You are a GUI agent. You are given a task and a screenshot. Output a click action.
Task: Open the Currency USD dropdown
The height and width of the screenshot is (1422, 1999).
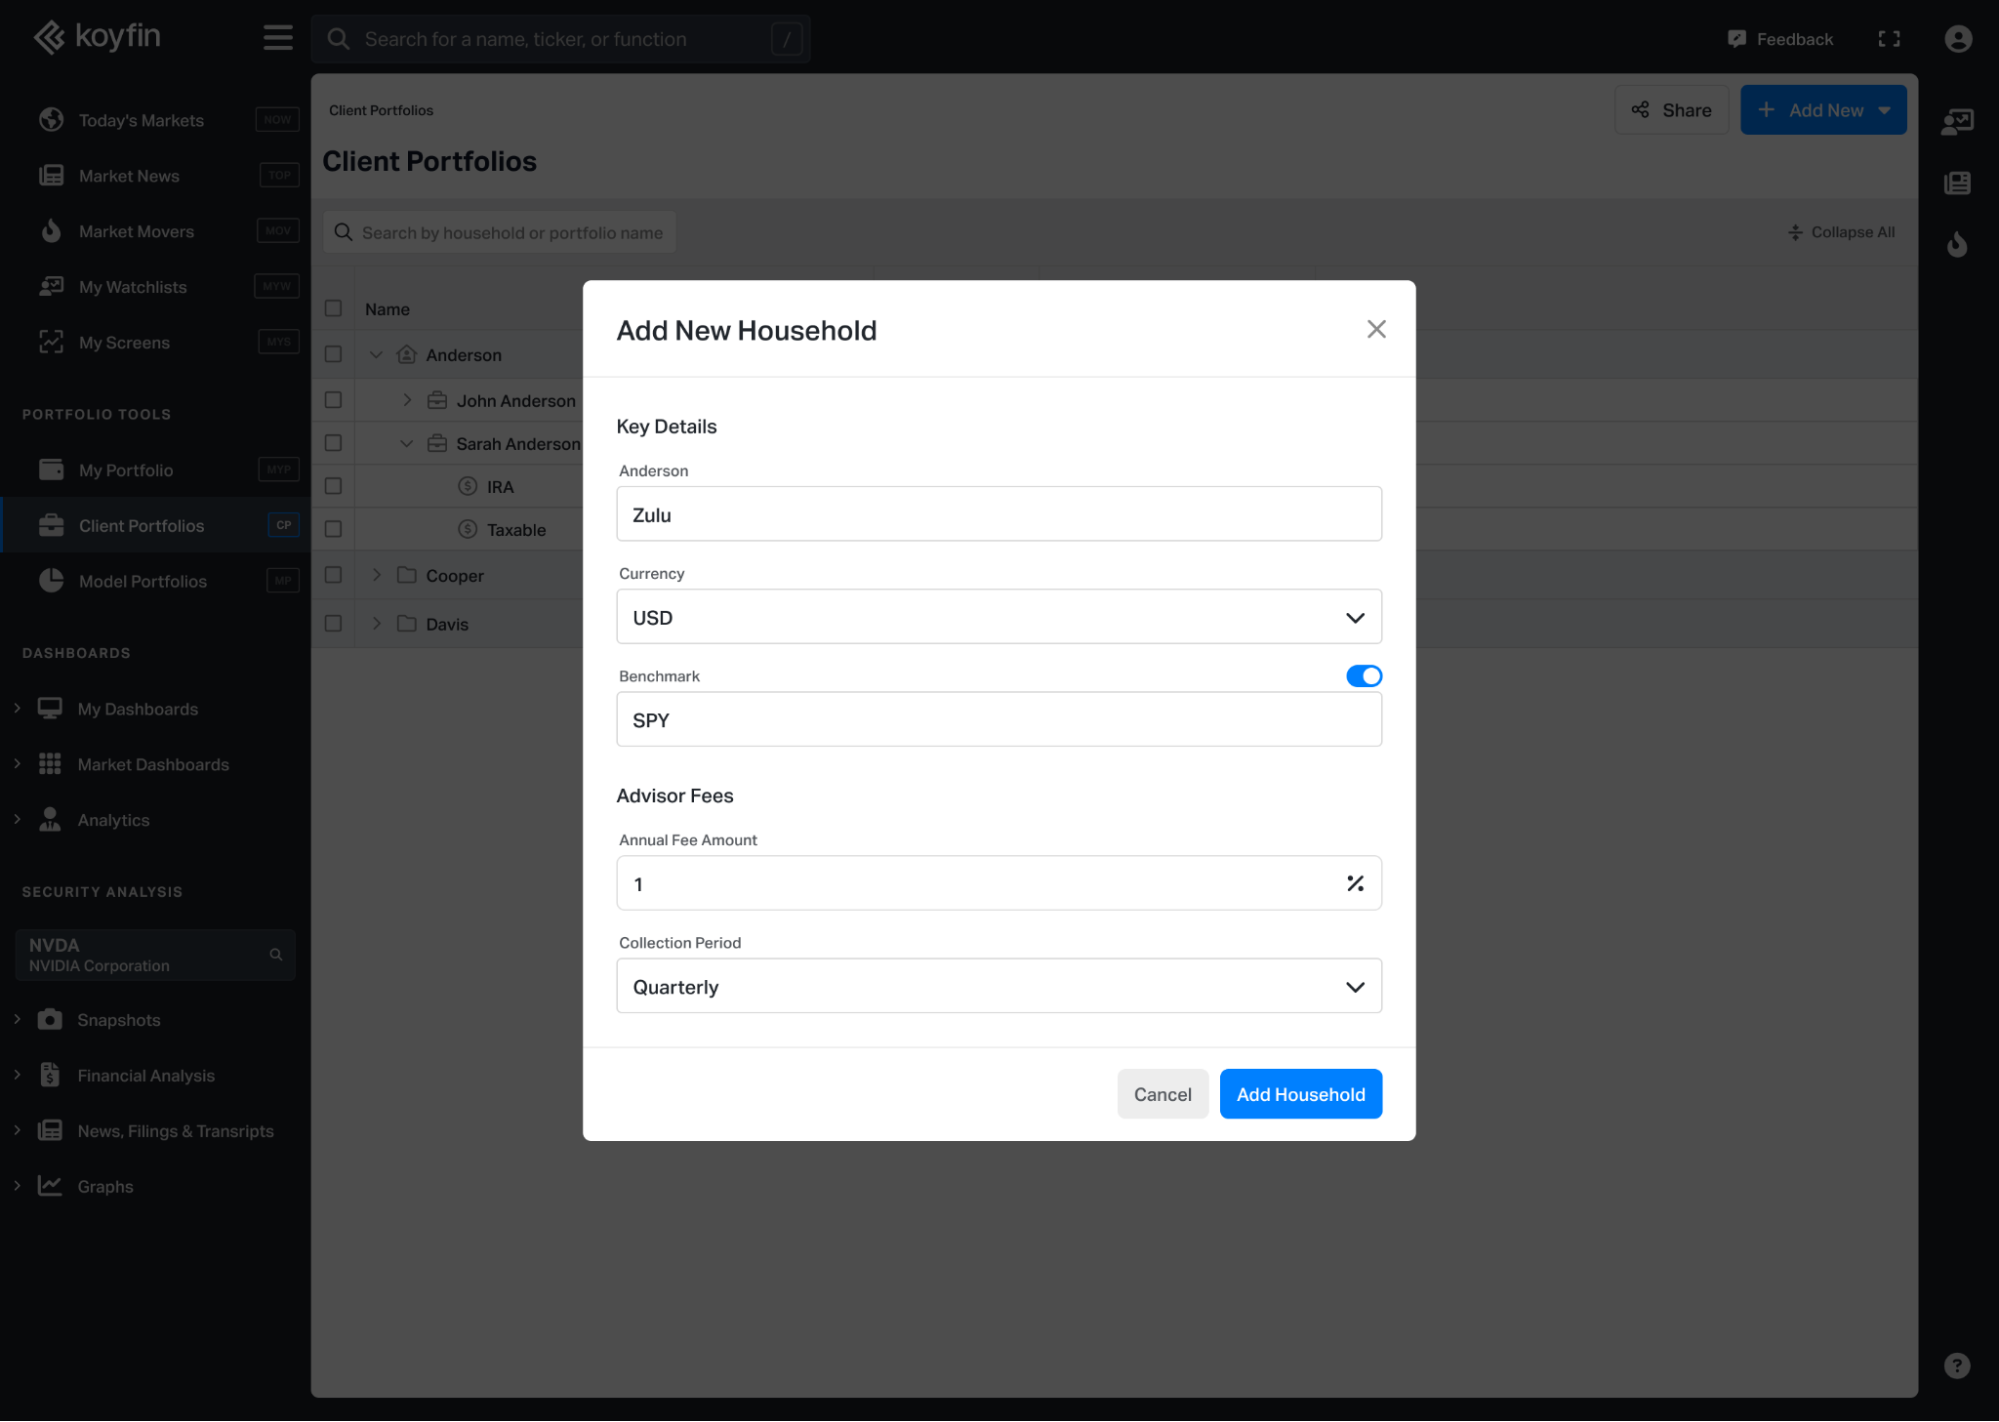998,617
